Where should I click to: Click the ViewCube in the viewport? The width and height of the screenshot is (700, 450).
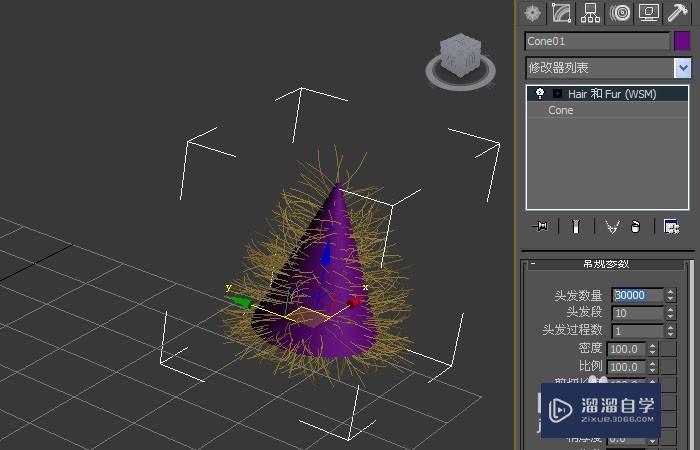tap(461, 56)
